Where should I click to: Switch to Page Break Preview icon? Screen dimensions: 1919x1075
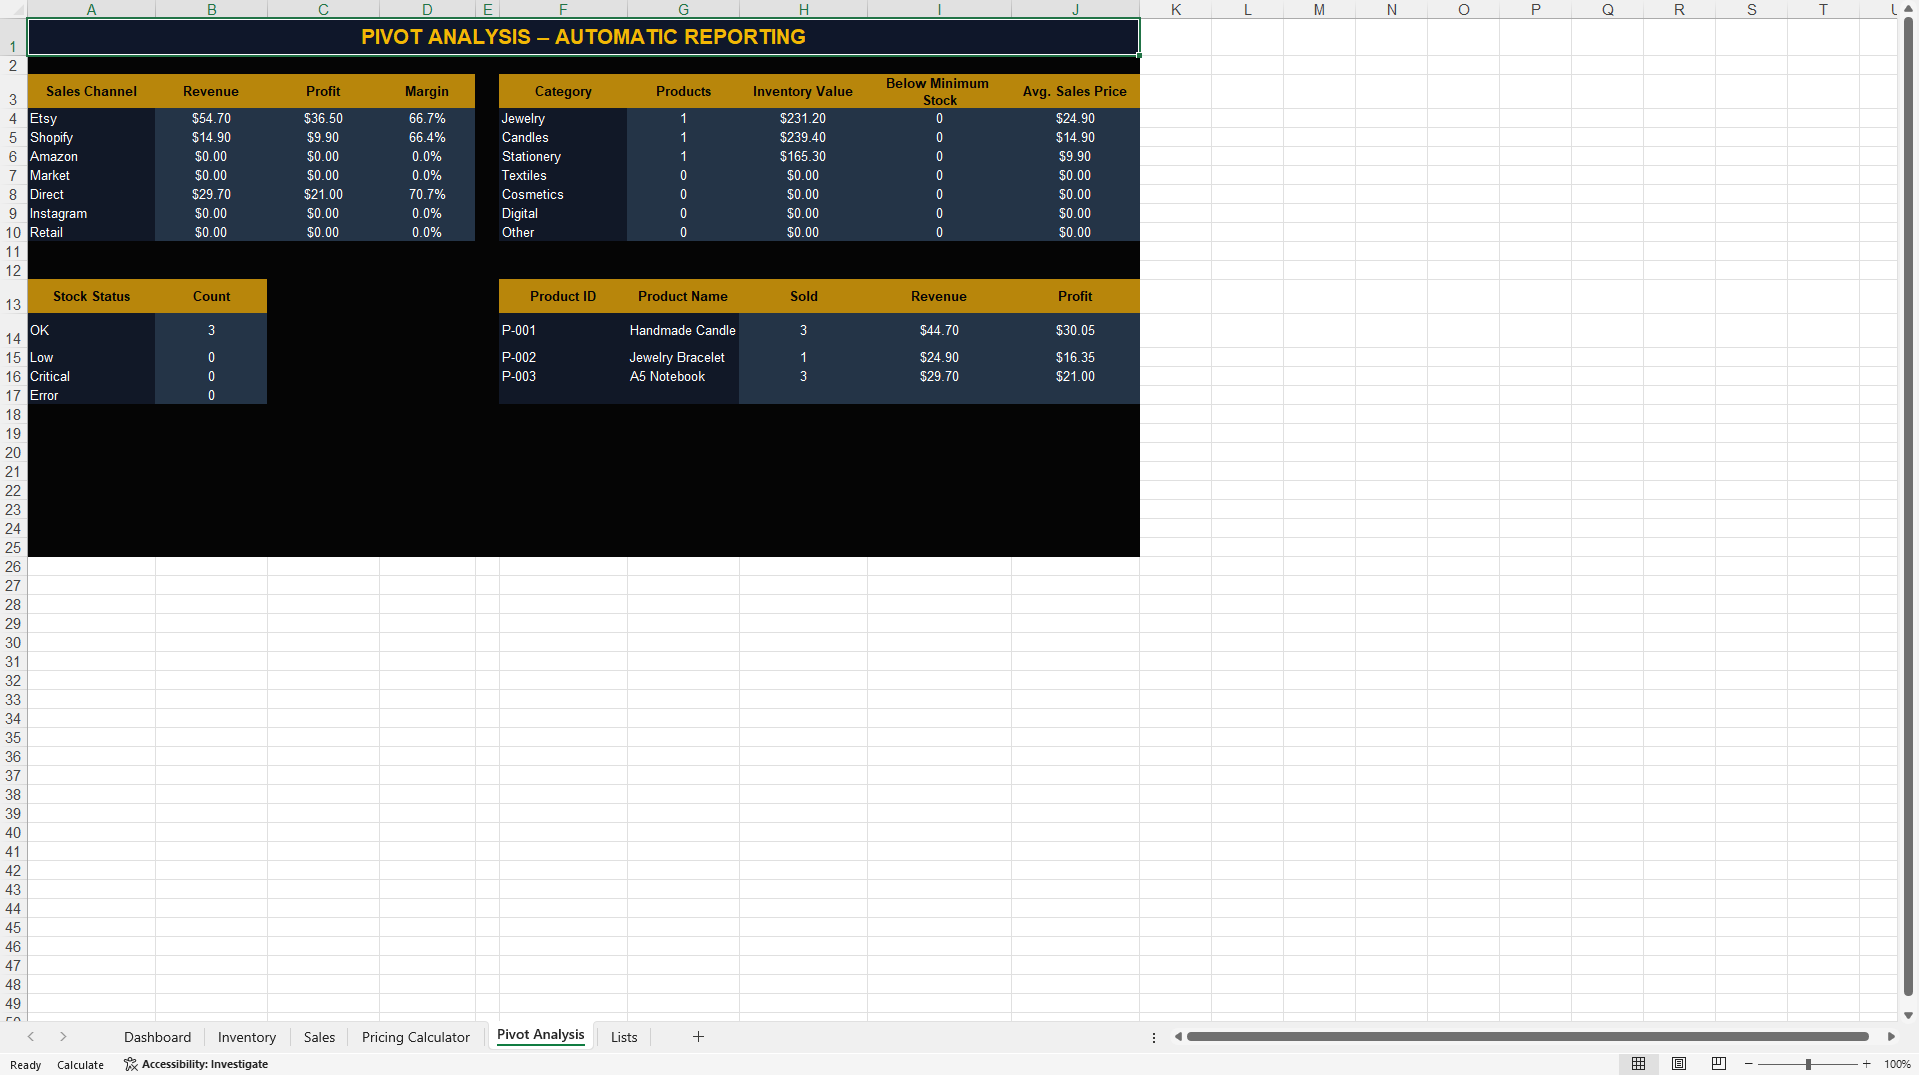[x=1719, y=1064]
